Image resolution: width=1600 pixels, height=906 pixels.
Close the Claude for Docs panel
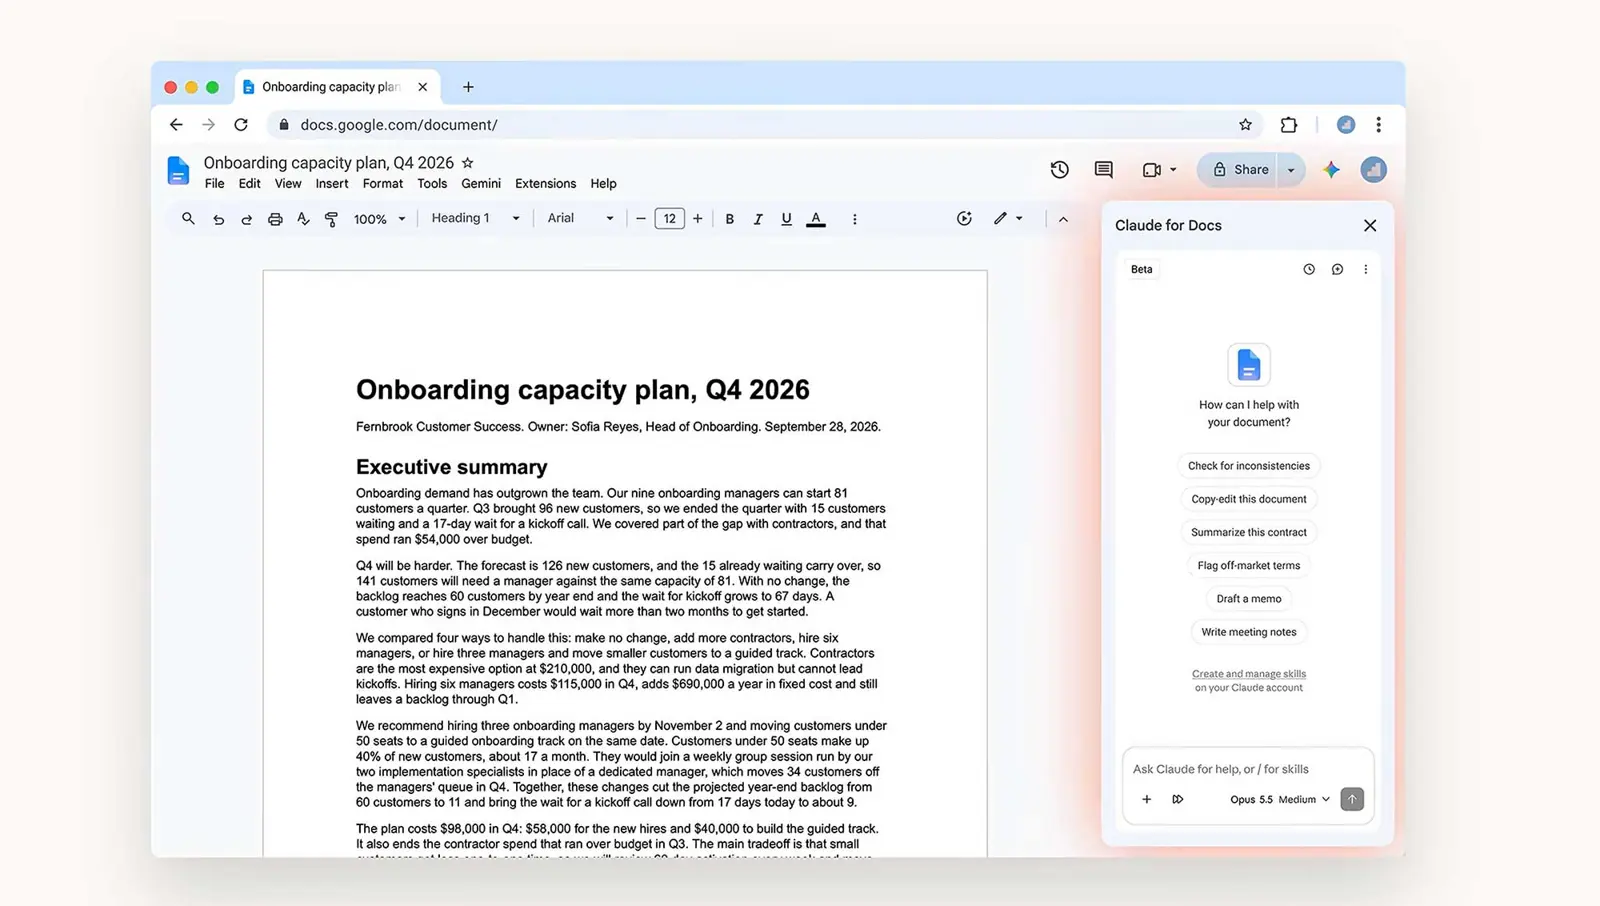coord(1370,226)
